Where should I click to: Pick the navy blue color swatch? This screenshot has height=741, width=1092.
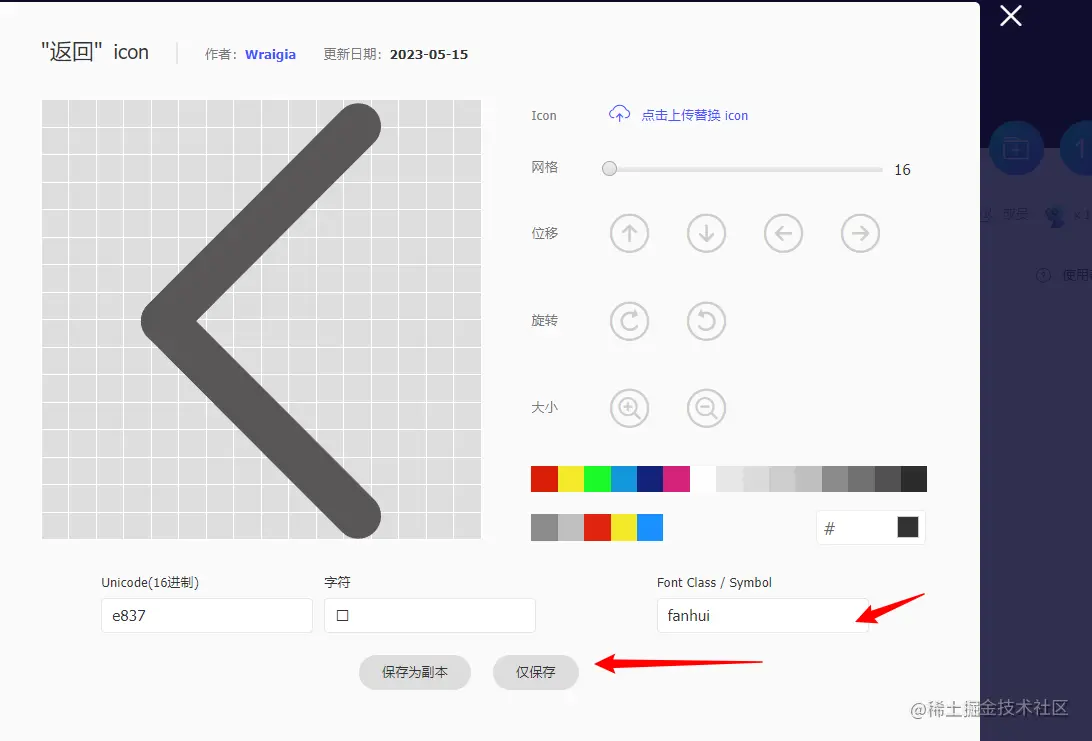[650, 479]
